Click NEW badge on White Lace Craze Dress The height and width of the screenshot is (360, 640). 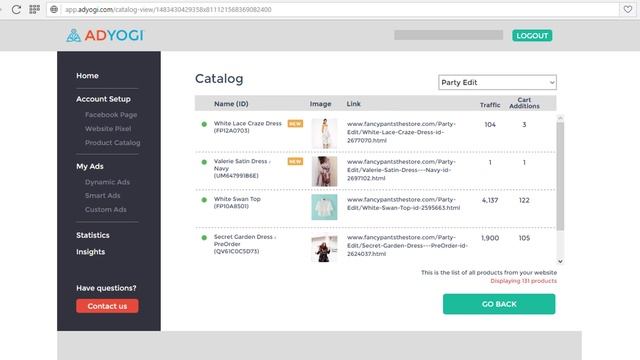pyautogui.click(x=295, y=124)
